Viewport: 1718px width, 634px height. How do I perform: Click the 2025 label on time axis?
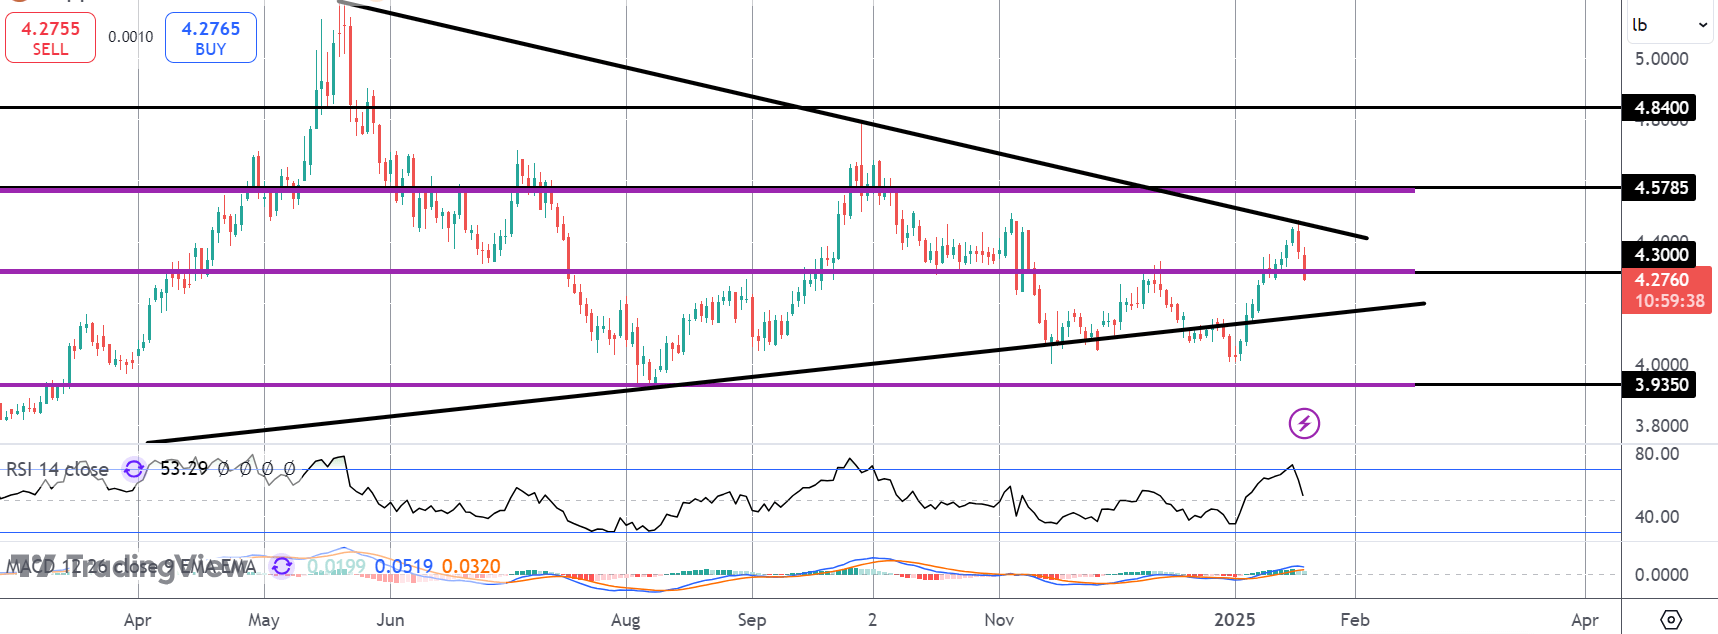(x=1235, y=620)
